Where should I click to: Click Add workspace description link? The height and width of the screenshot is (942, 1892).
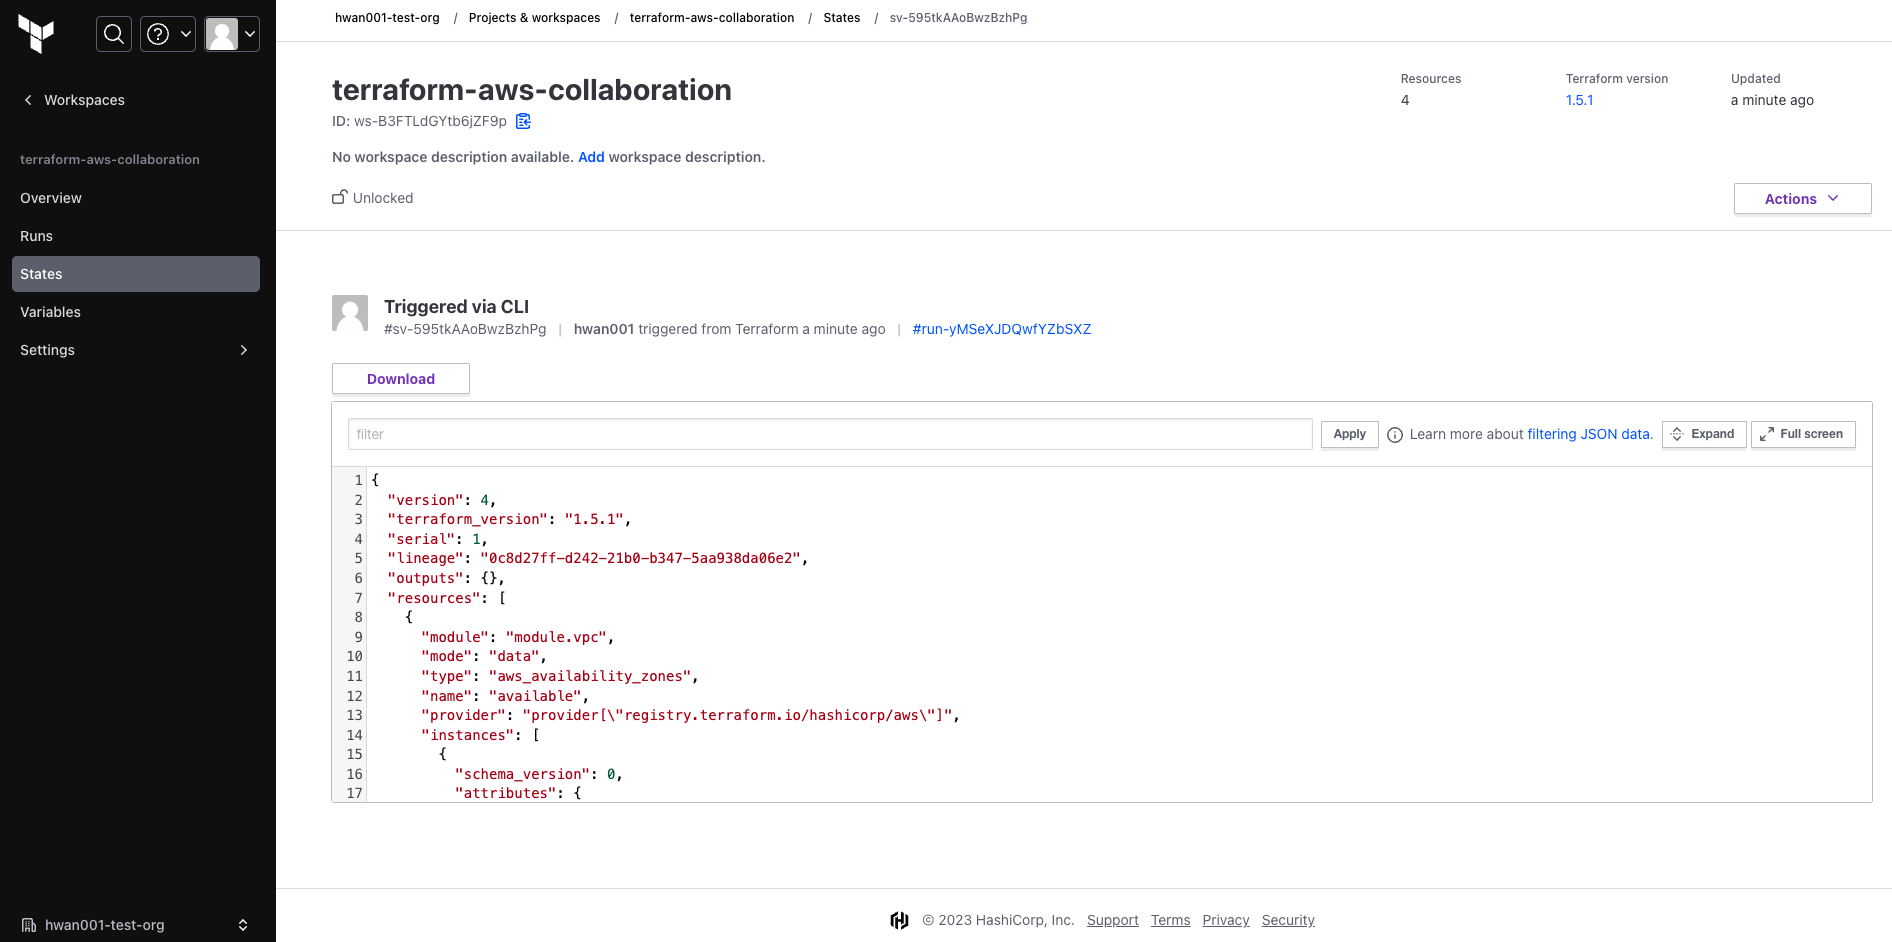pos(591,157)
